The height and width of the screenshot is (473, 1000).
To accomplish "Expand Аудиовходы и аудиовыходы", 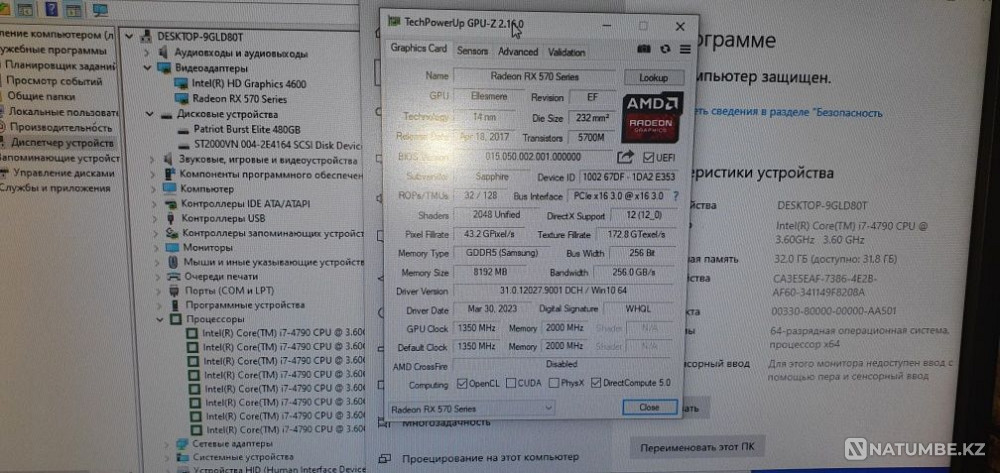I will tap(147, 53).
